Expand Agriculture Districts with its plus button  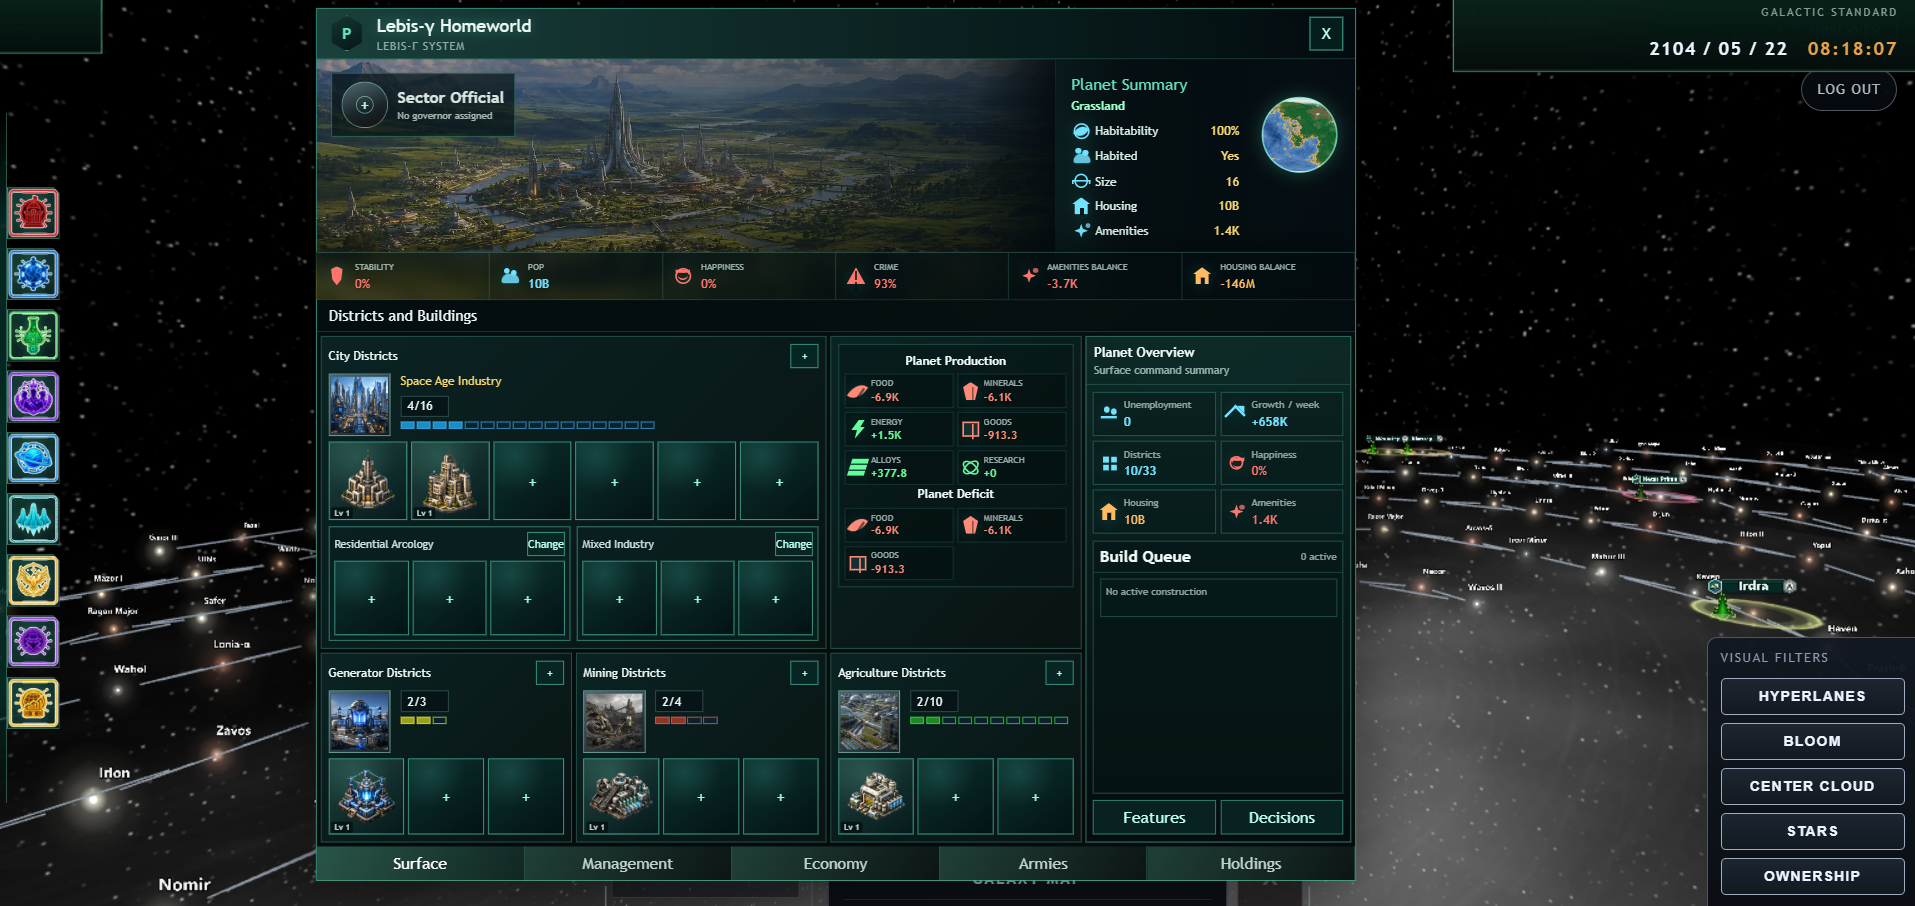tap(1059, 673)
